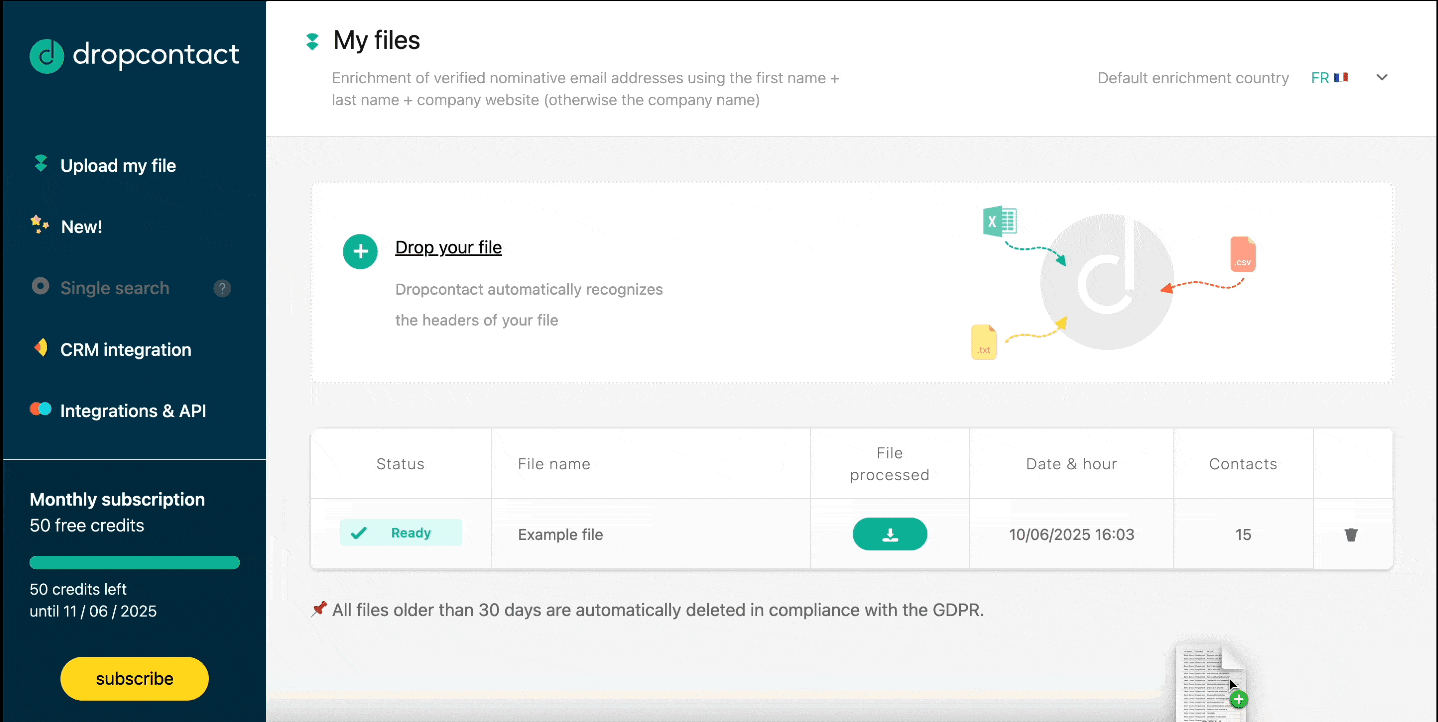Click the monthly credits progress bar

[x=135, y=562]
